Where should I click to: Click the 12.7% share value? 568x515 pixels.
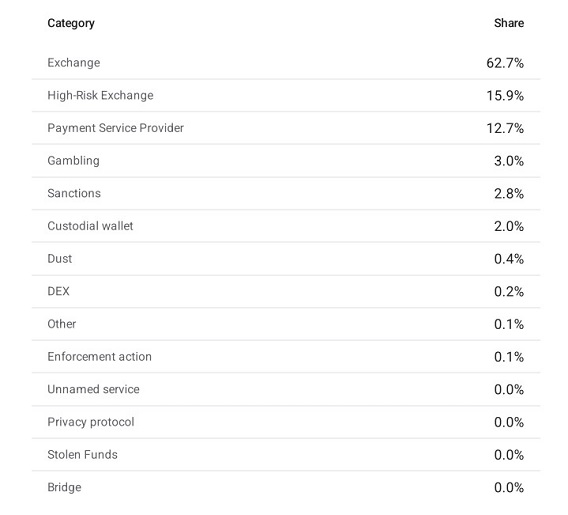tap(505, 129)
